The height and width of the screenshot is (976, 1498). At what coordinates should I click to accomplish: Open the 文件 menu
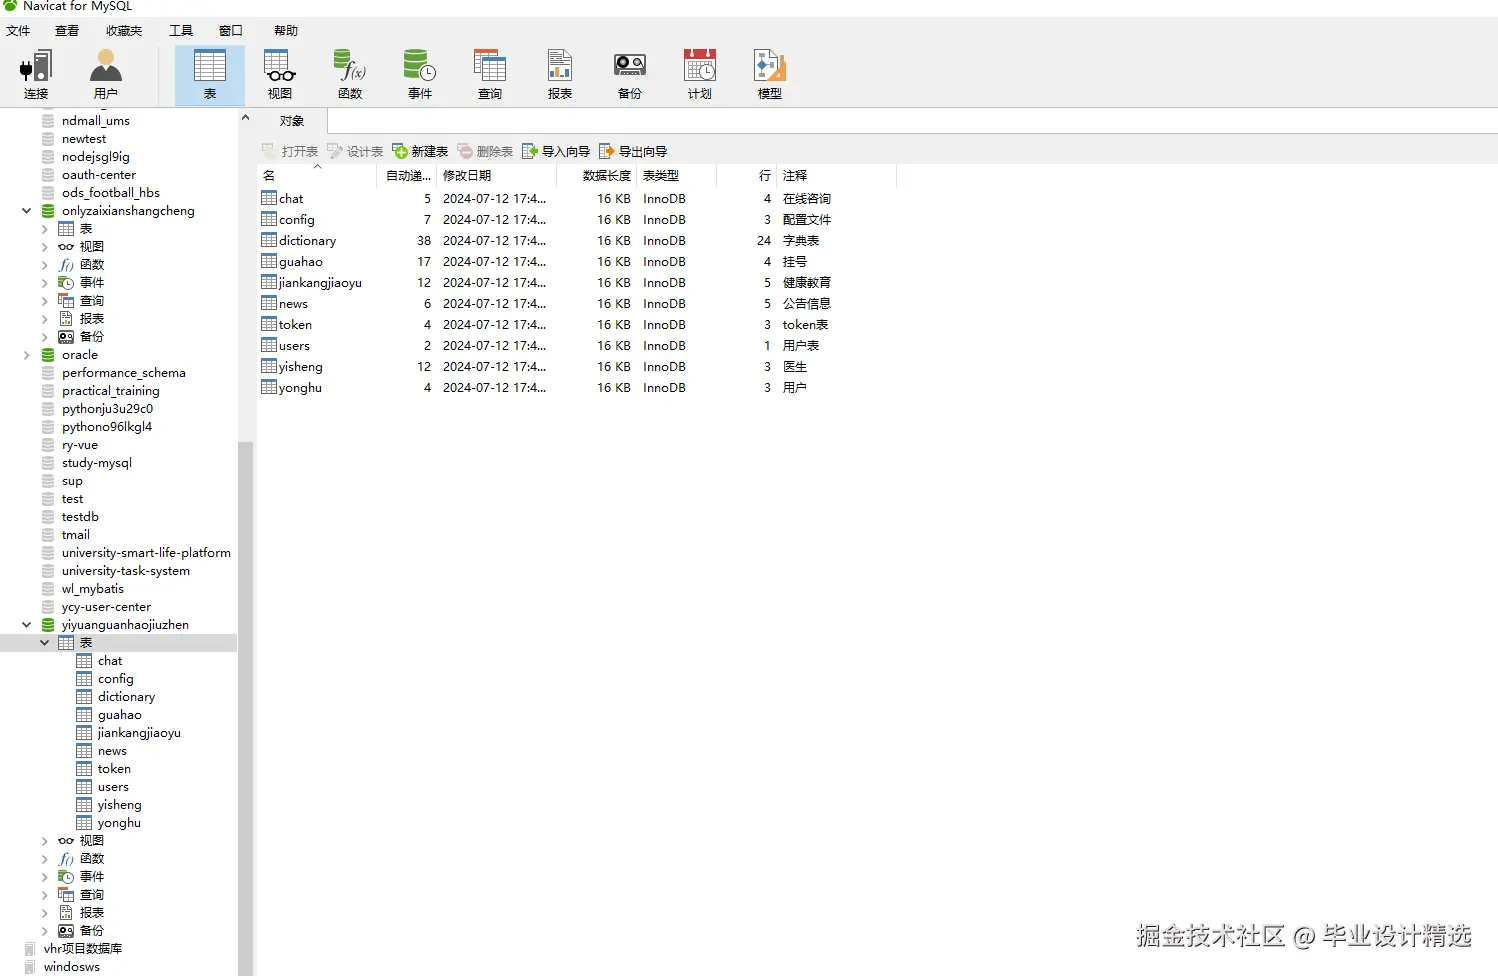pos(18,30)
